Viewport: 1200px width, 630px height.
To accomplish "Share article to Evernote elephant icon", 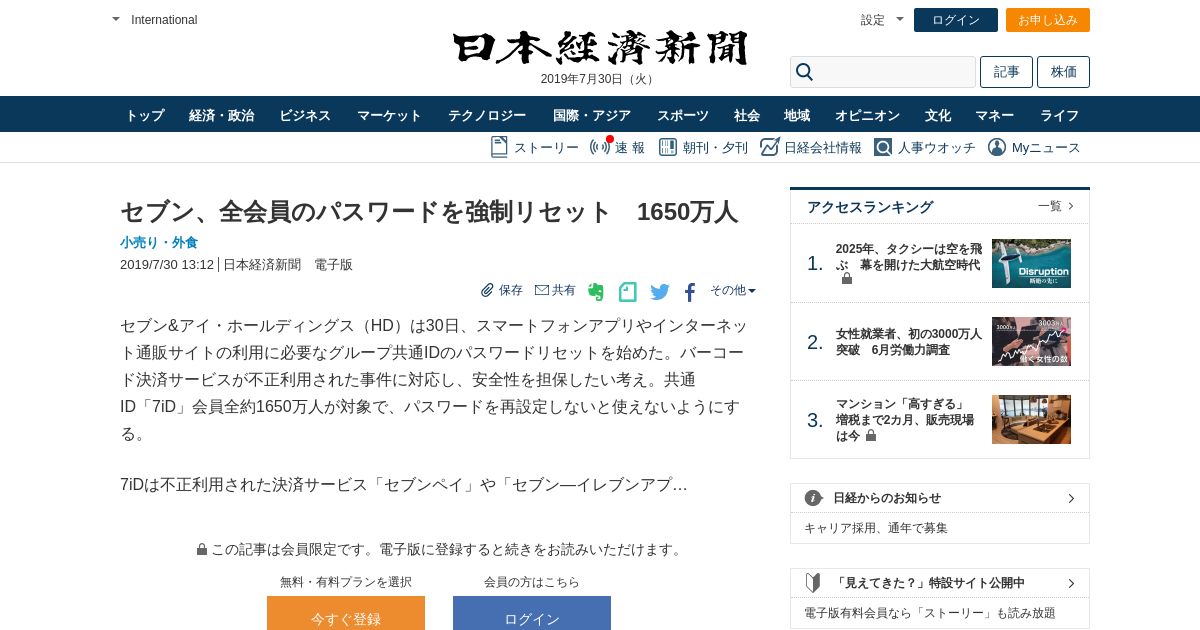I will 596,292.
